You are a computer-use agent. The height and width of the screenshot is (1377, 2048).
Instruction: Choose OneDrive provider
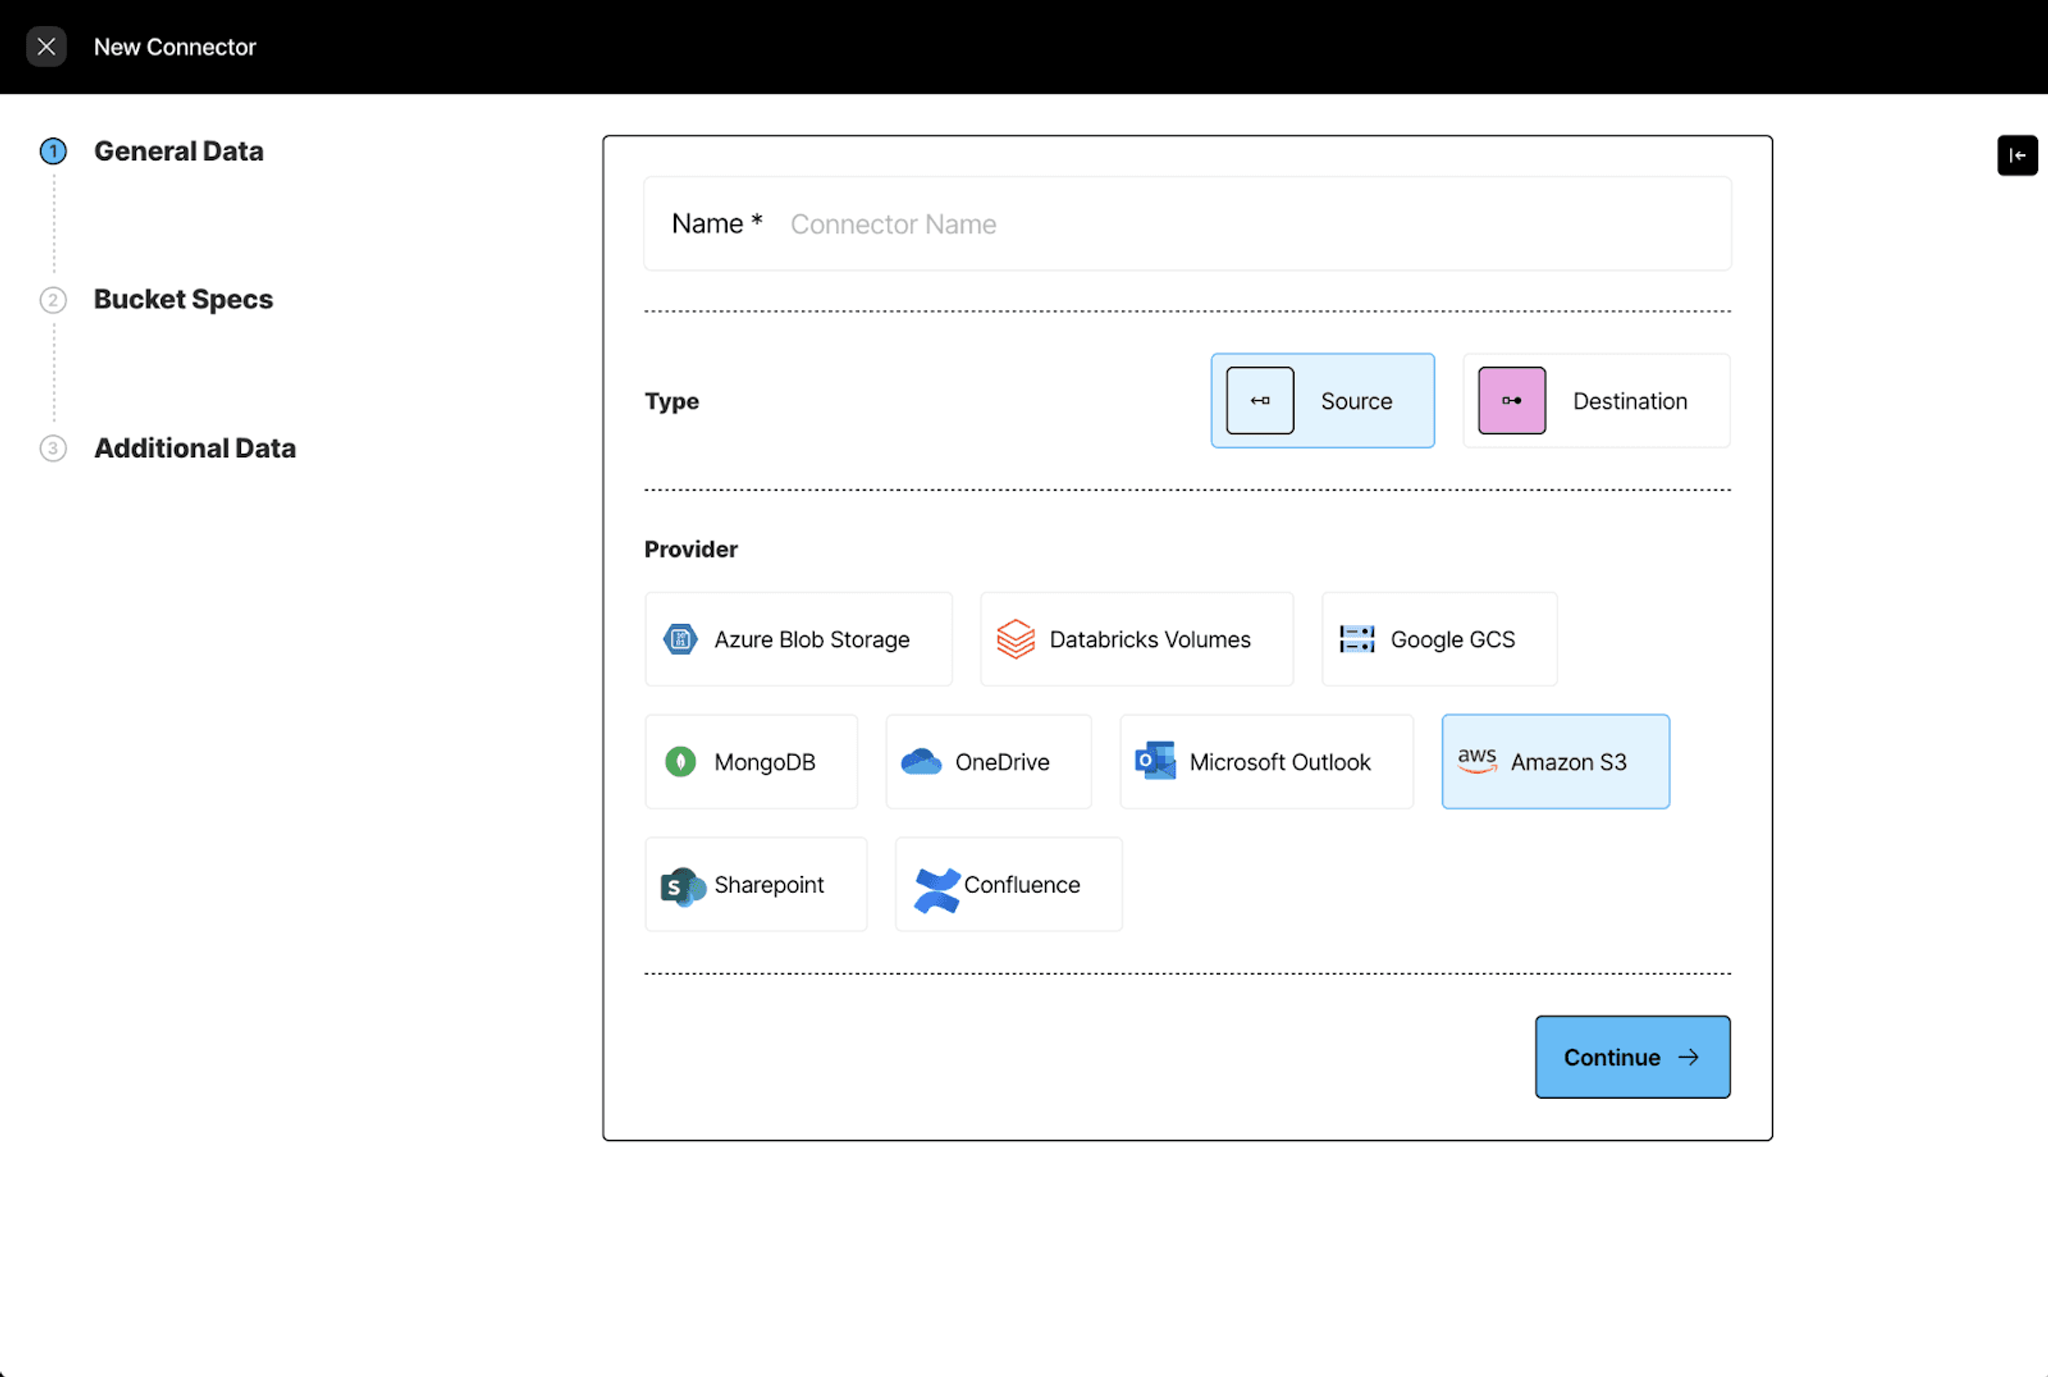click(x=988, y=762)
